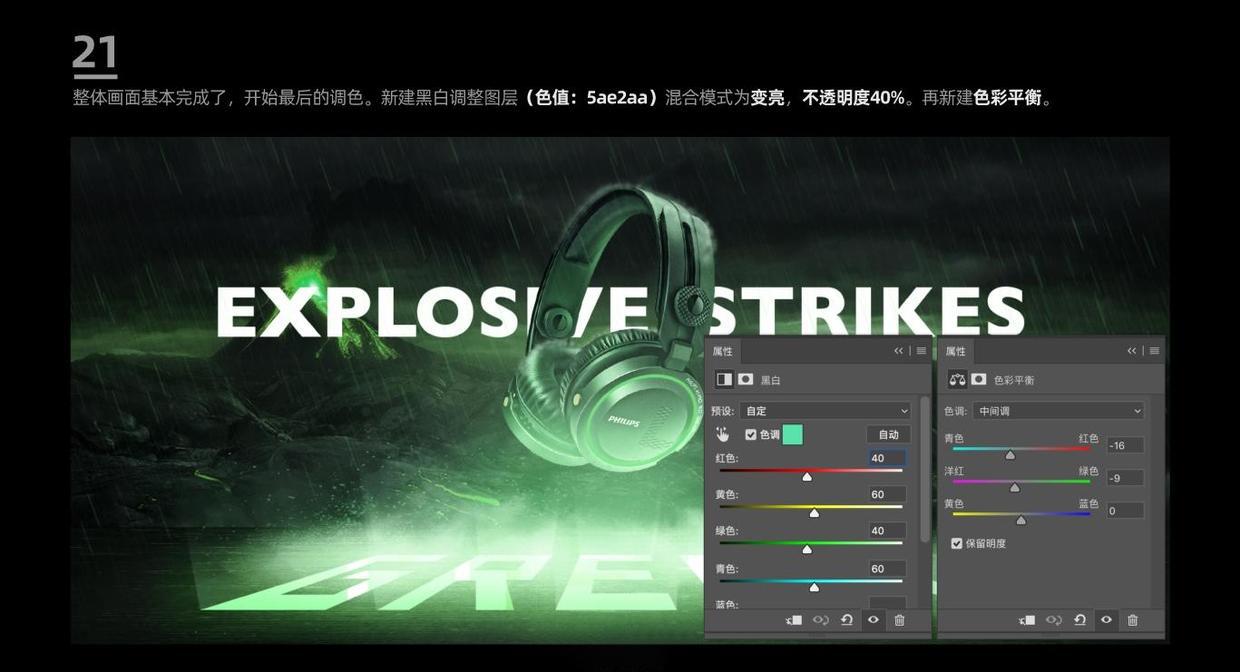Clip Black & White adjustment to layer below

pyautogui.click(x=793, y=619)
